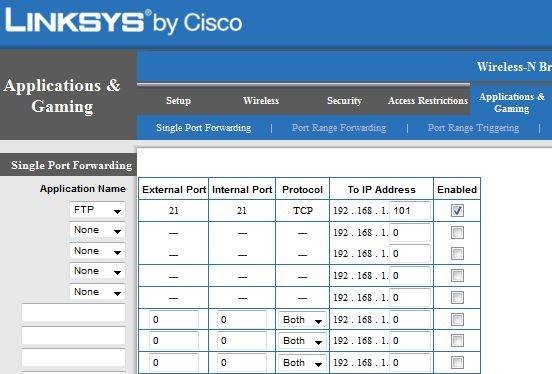Open the second Both protocol dropdown
This screenshot has height=374, width=552.
(302, 341)
